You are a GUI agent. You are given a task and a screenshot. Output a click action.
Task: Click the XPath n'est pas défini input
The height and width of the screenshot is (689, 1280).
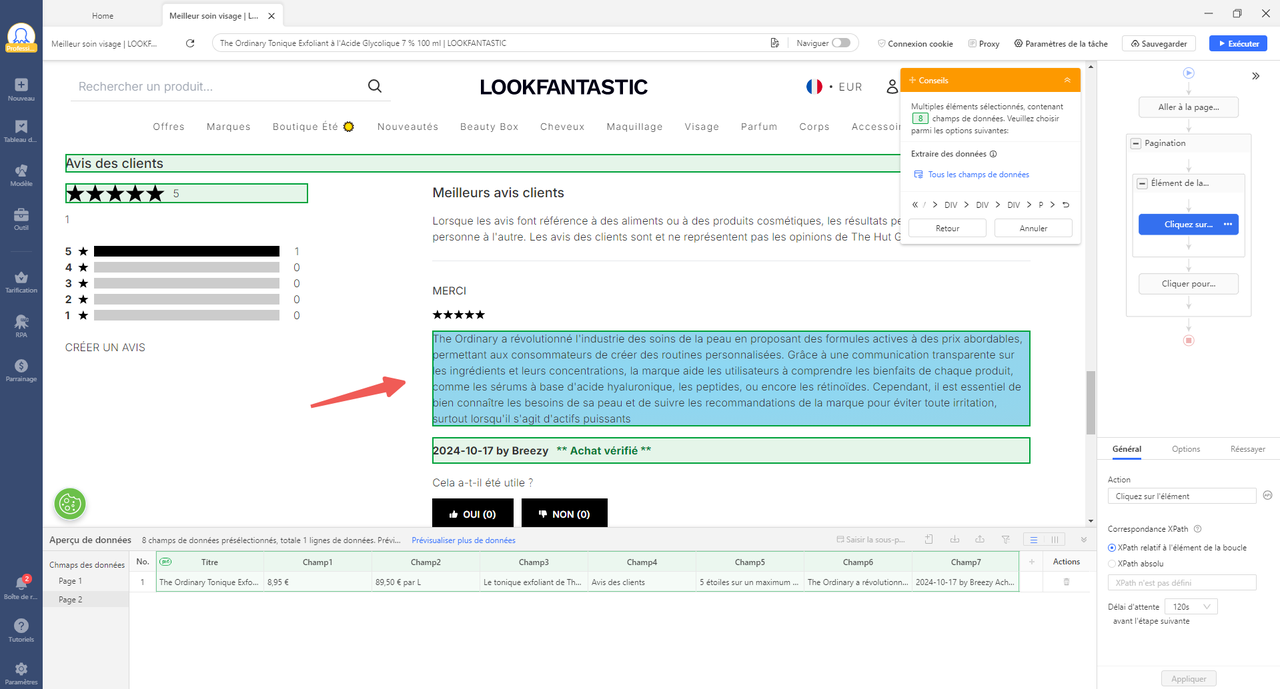tap(1182, 582)
